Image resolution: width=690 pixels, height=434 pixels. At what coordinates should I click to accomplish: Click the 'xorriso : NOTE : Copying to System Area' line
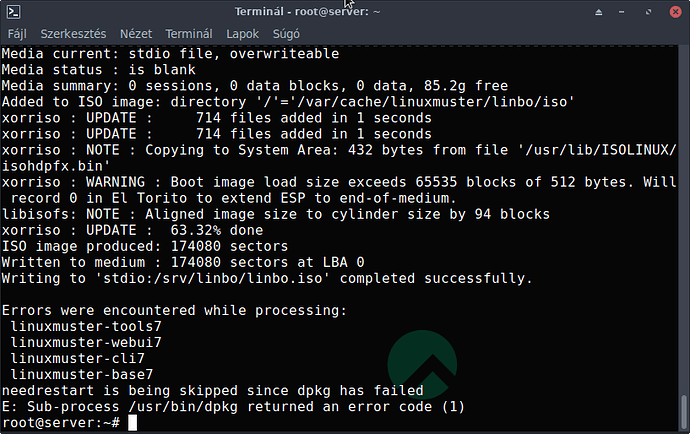click(x=339, y=150)
